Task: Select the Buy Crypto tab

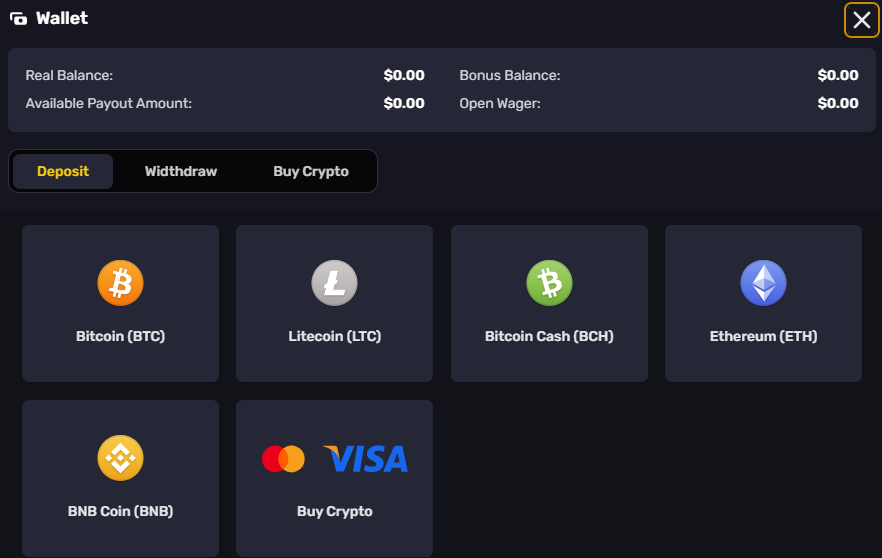Action: point(311,172)
